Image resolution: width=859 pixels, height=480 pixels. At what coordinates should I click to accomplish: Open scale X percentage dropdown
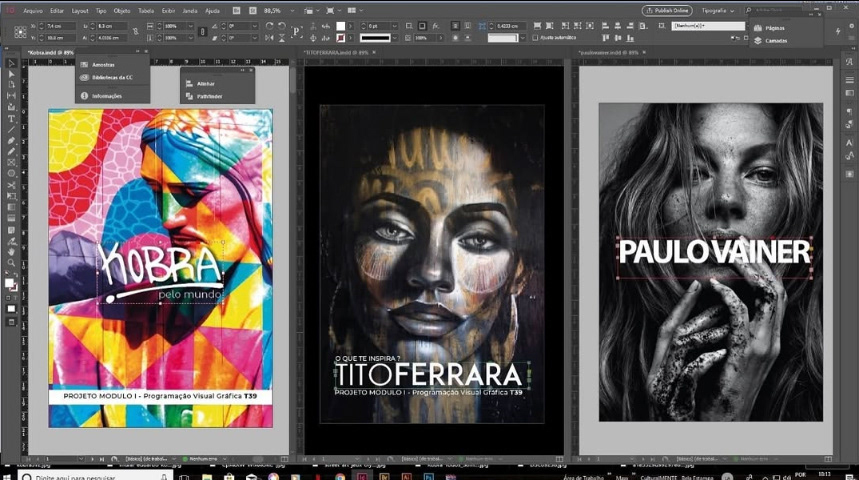(x=190, y=26)
